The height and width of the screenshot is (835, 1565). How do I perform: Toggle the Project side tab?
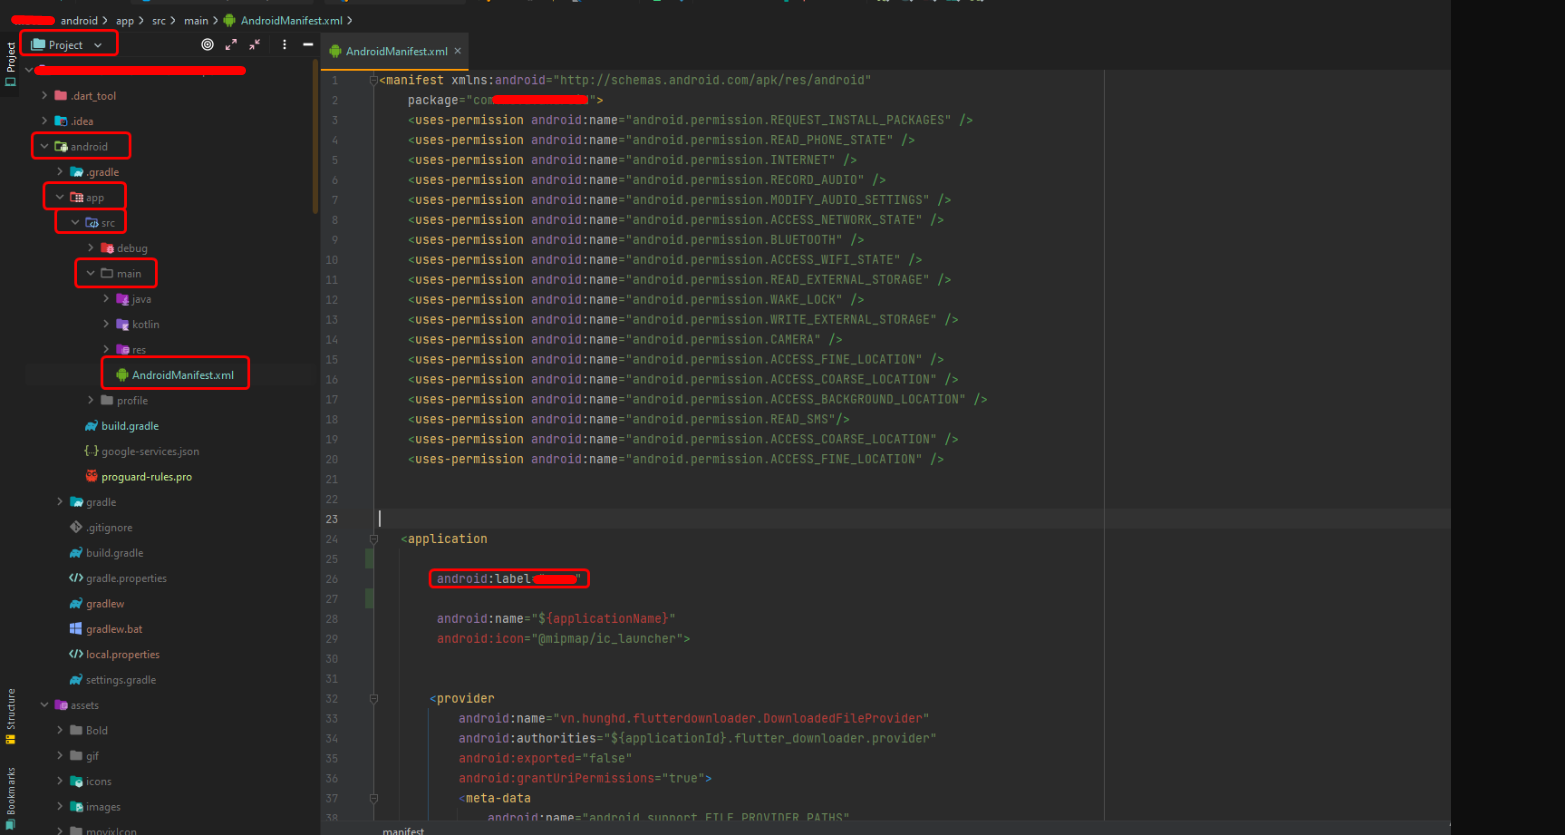(11, 64)
